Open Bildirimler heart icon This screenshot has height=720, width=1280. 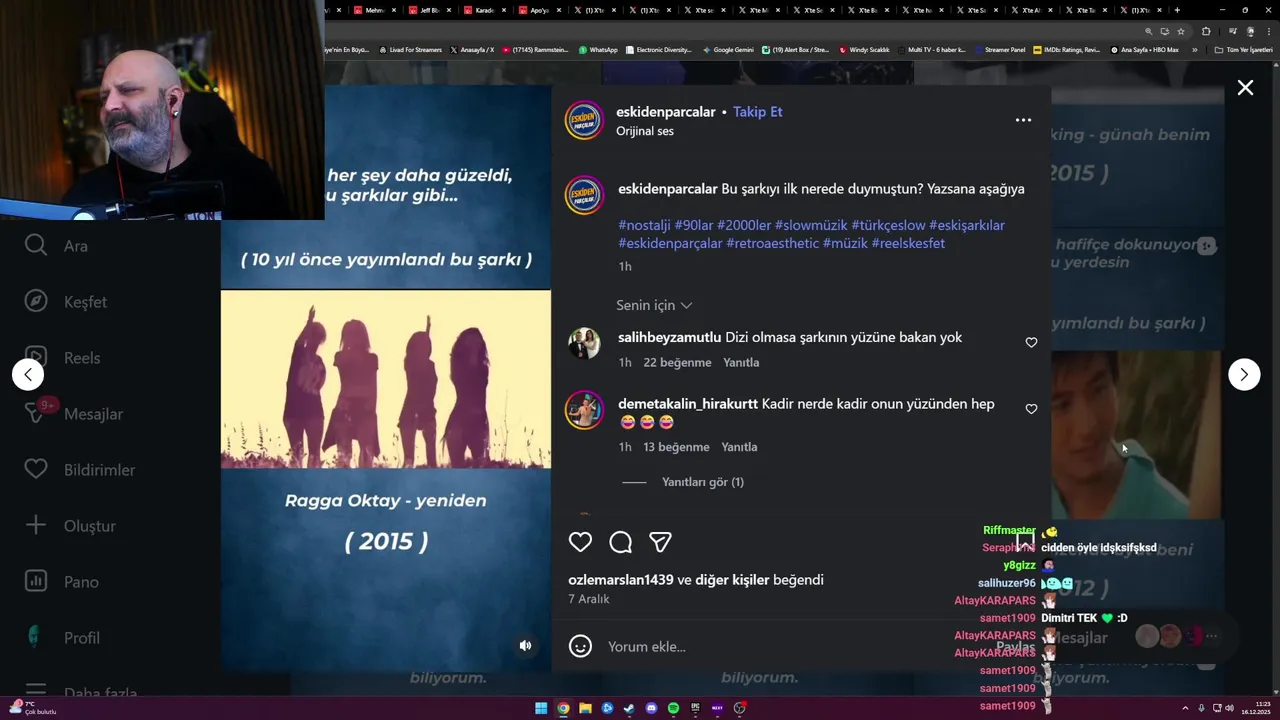click(x=36, y=469)
